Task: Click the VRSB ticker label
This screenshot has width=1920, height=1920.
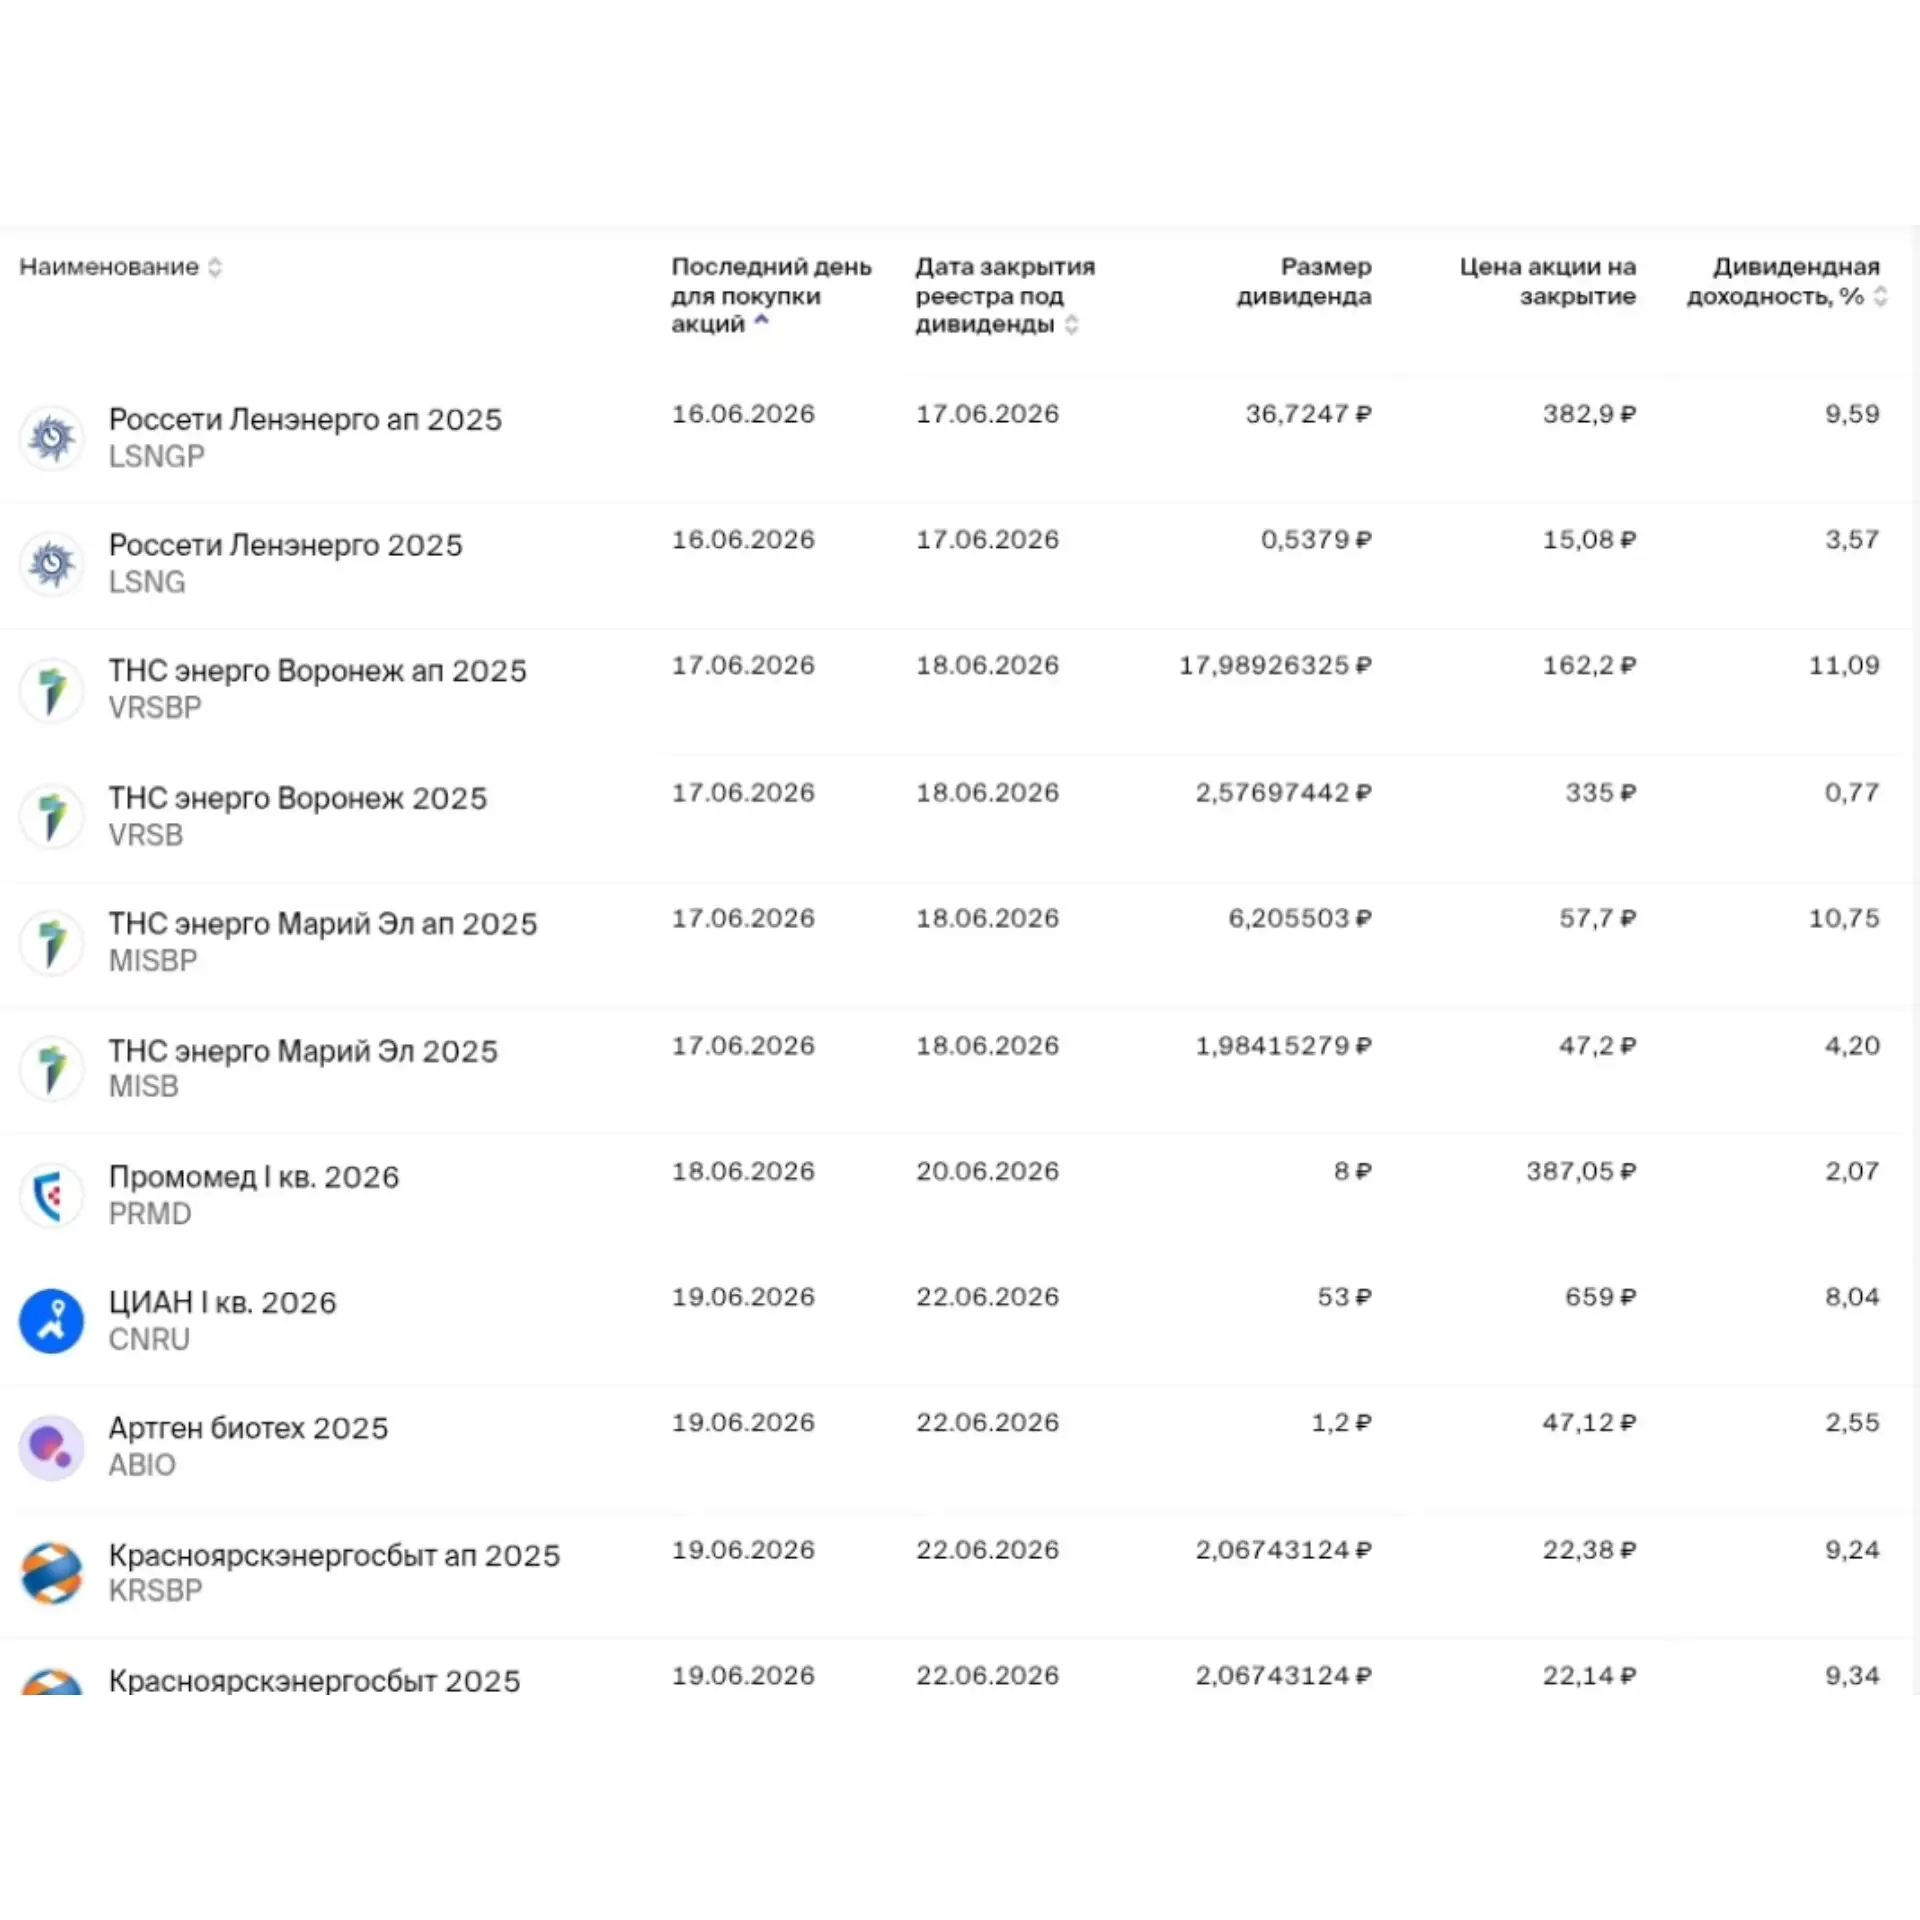Action: (146, 835)
